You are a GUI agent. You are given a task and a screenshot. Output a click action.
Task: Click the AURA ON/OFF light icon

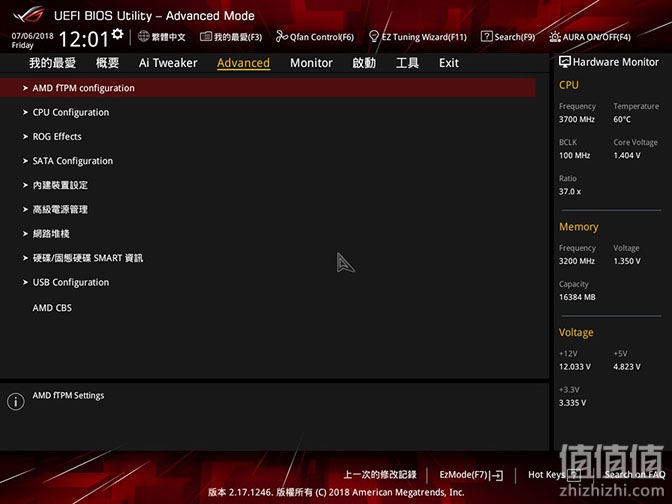(x=555, y=37)
